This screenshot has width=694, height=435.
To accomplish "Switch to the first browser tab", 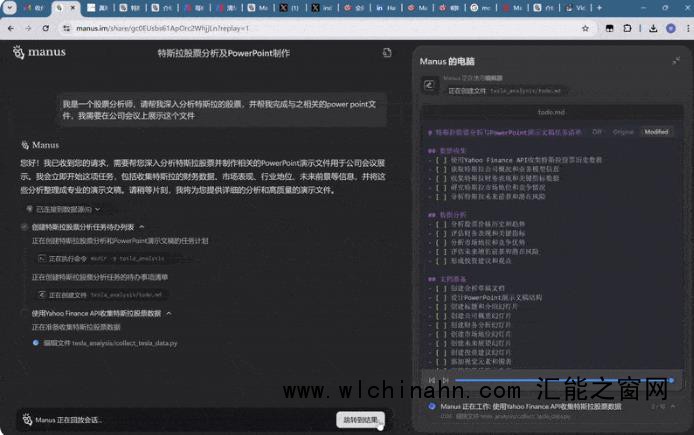I will pos(30,8).
